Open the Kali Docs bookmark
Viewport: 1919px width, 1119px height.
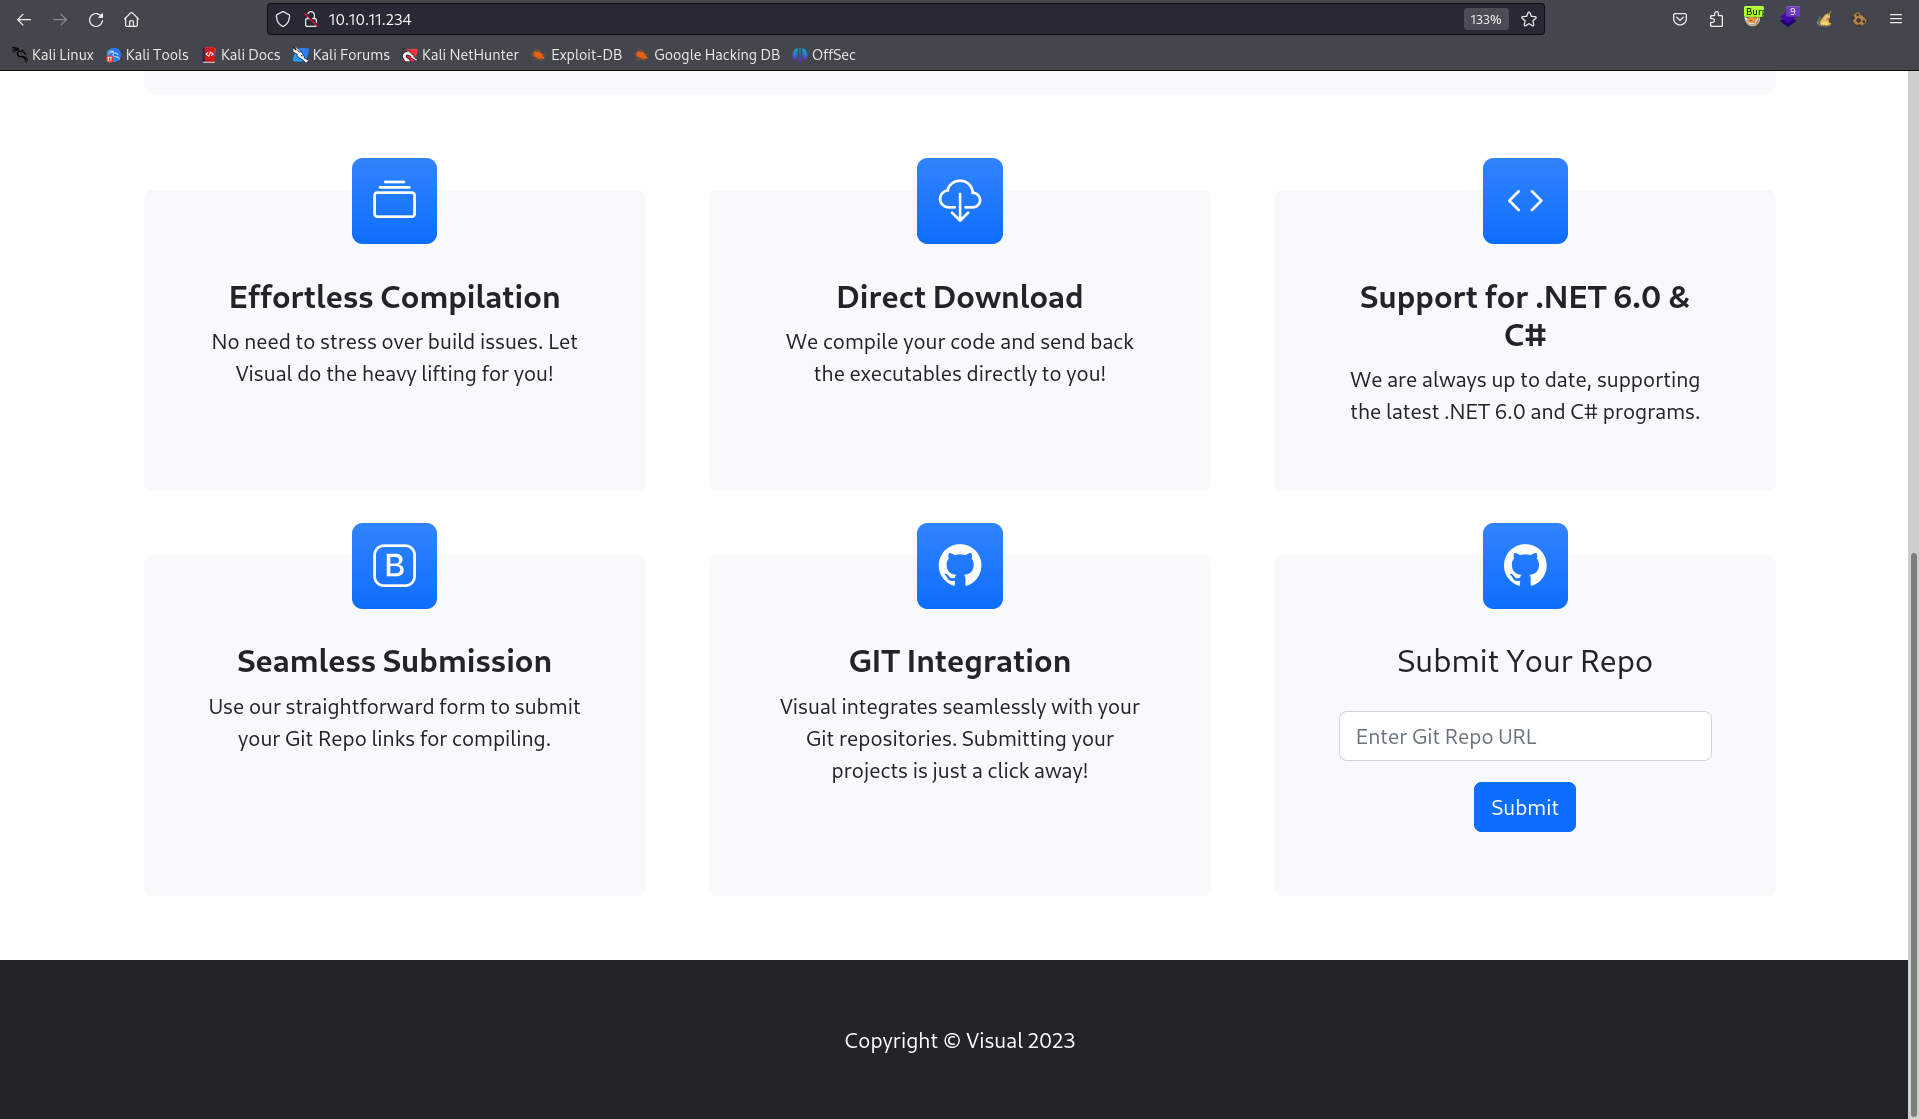241,55
